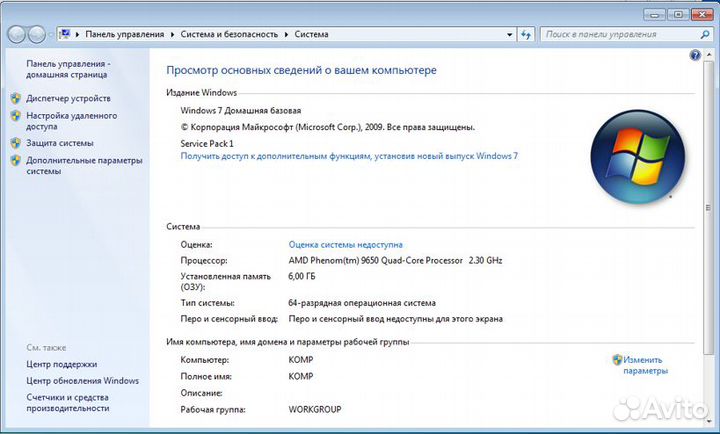
Task: Open Панель управления - домашняя страница link
Action: pyautogui.click(x=68, y=69)
